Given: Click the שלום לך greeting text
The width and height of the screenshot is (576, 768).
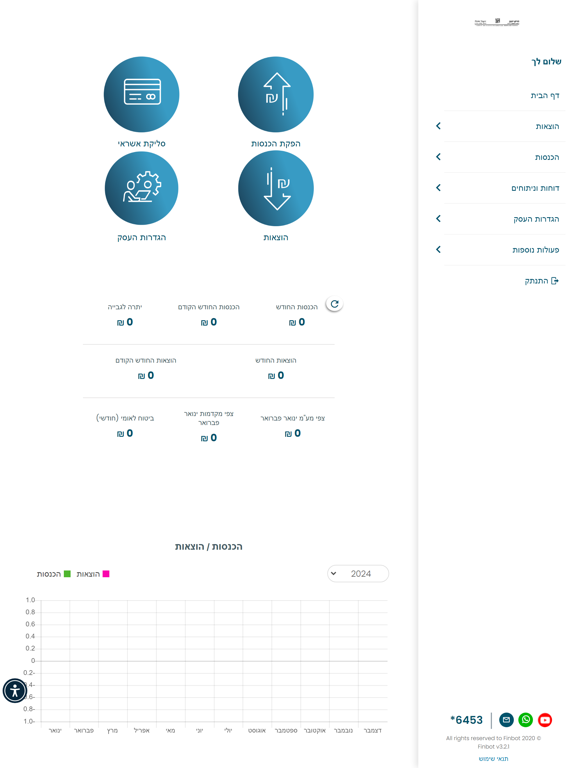Looking at the screenshot, I should (x=546, y=62).
